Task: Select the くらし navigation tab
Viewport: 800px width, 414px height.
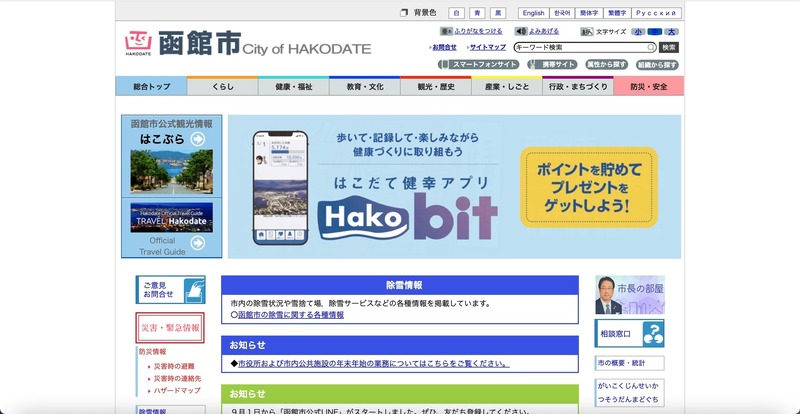Action: [223, 87]
